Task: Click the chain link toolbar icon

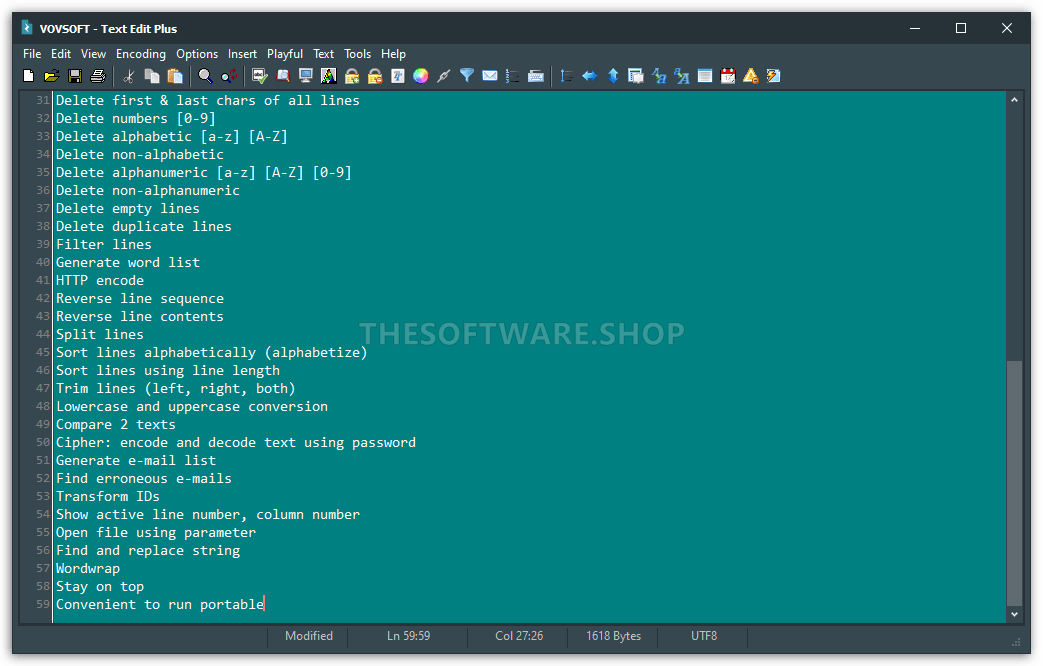Action: pyautogui.click(x=444, y=76)
